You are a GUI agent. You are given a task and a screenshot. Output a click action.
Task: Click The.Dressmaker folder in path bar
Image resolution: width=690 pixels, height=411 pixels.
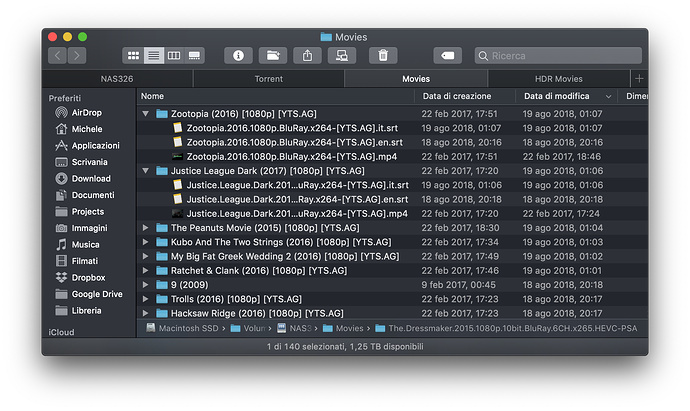coord(506,328)
